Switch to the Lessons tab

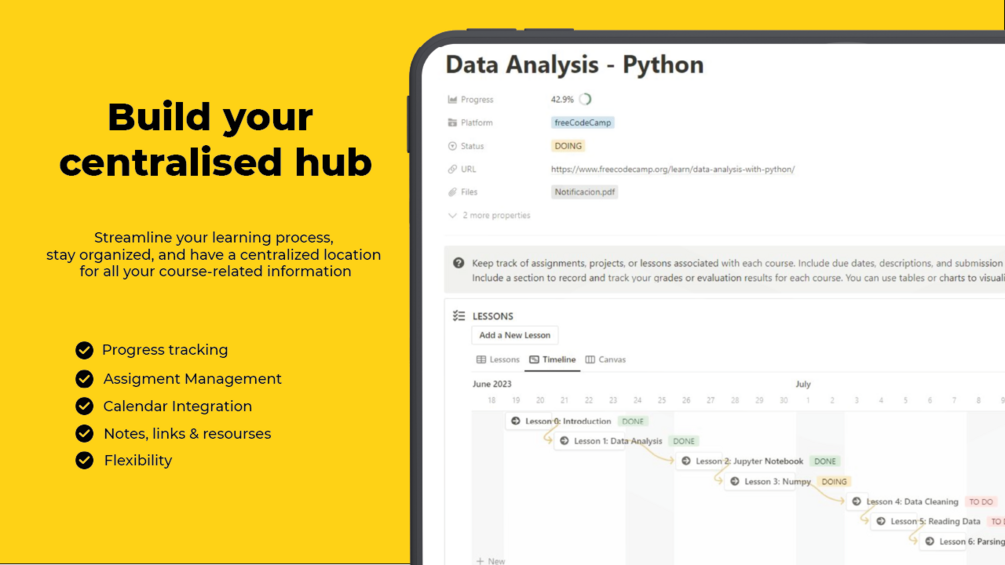pos(498,359)
